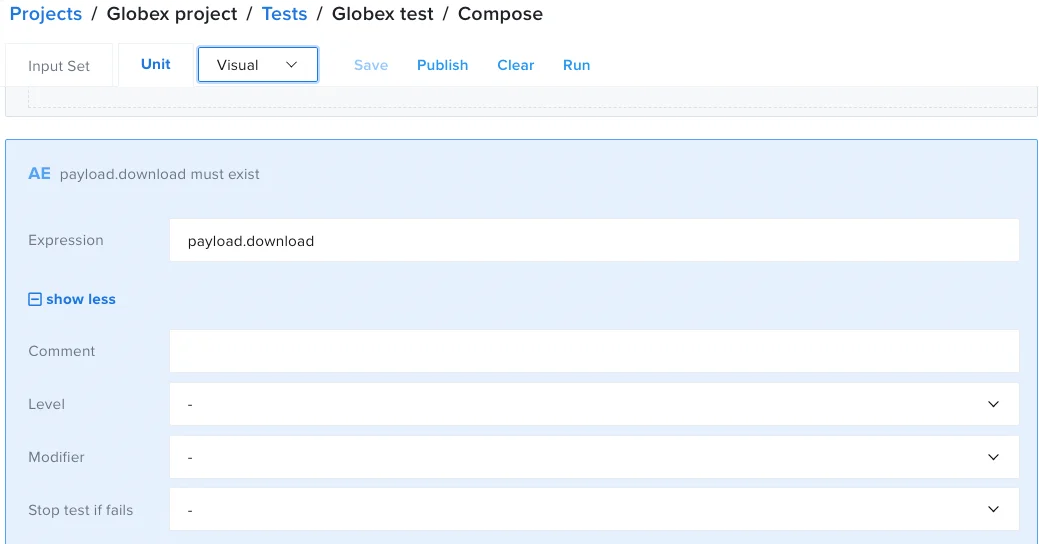This screenshot has height=544, width=1039.
Task: Open the Tests breadcrumb link
Action: tap(284, 14)
